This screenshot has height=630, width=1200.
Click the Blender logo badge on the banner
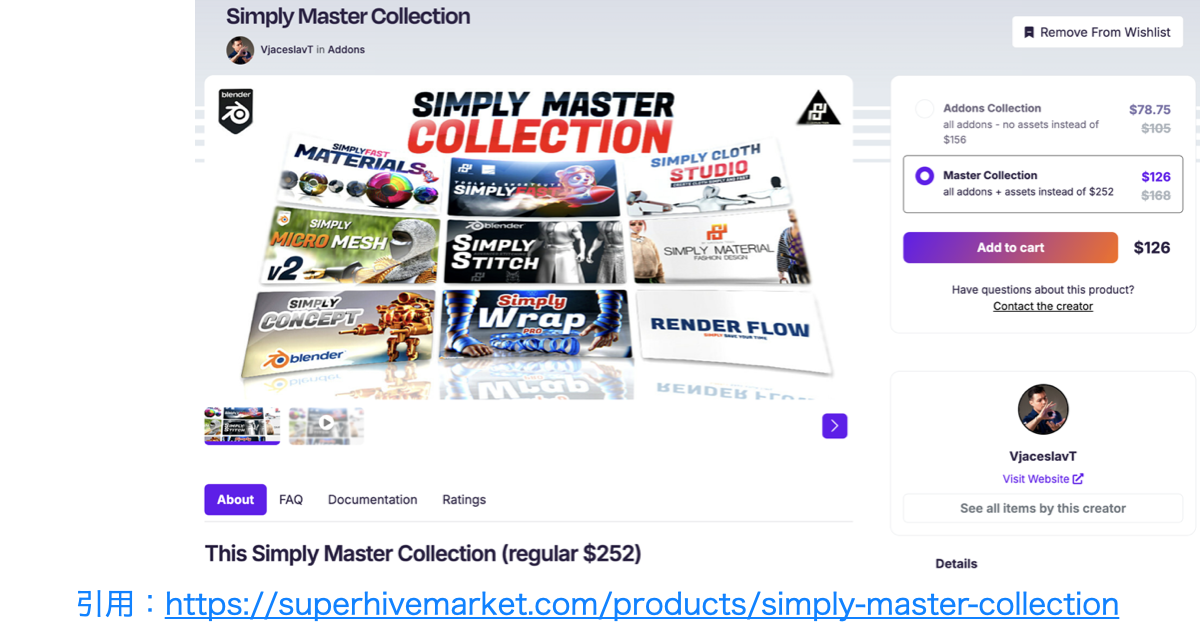pyautogui.click(x=236, y=110)
